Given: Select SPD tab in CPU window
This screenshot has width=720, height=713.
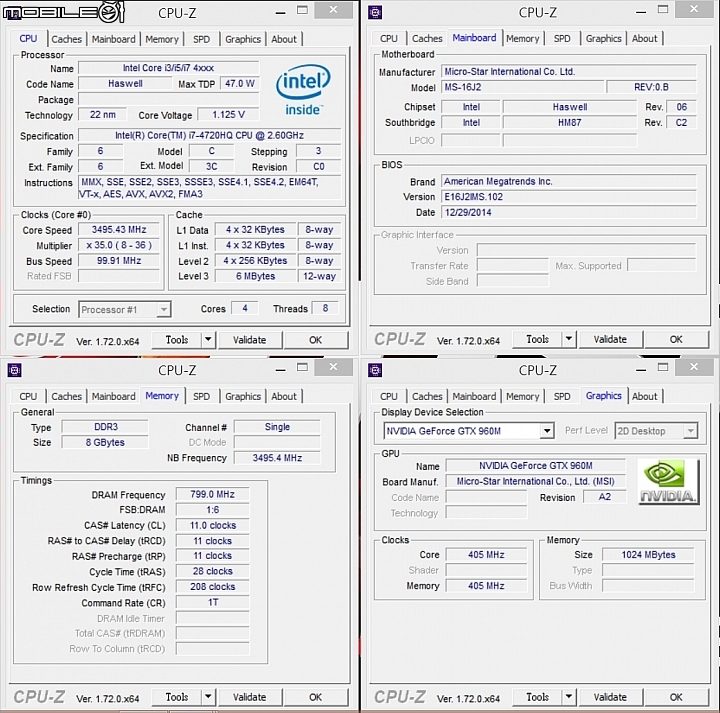Looking at the screenshot, I should pos(201,39).
